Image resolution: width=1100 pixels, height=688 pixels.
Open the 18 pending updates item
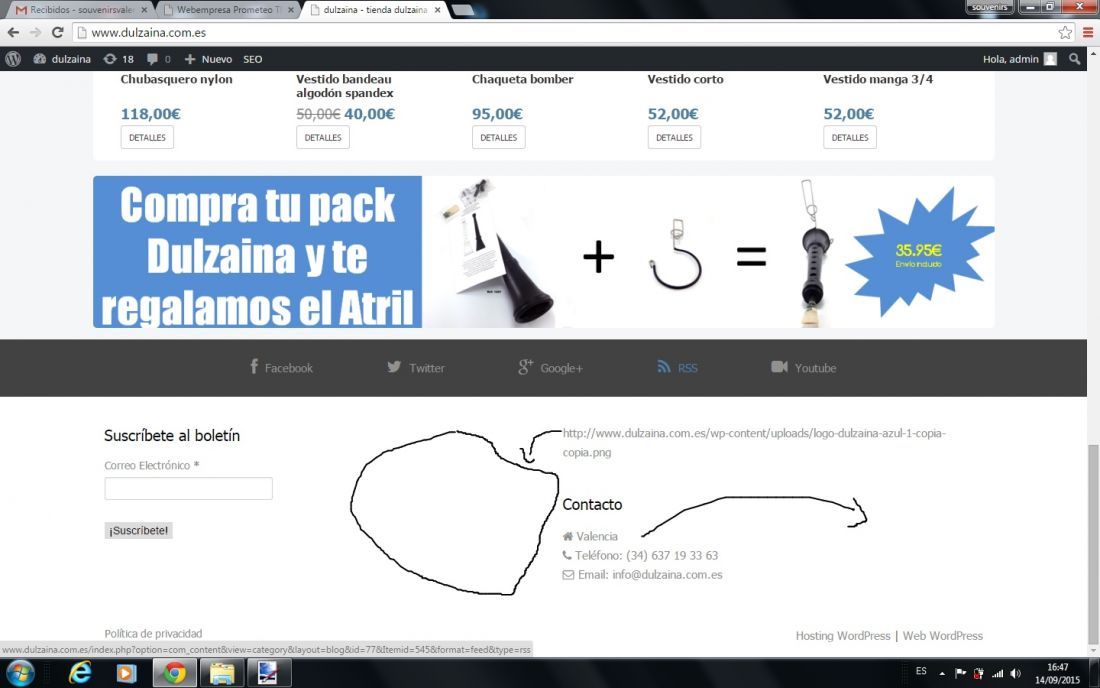click(x=119, y=59)
